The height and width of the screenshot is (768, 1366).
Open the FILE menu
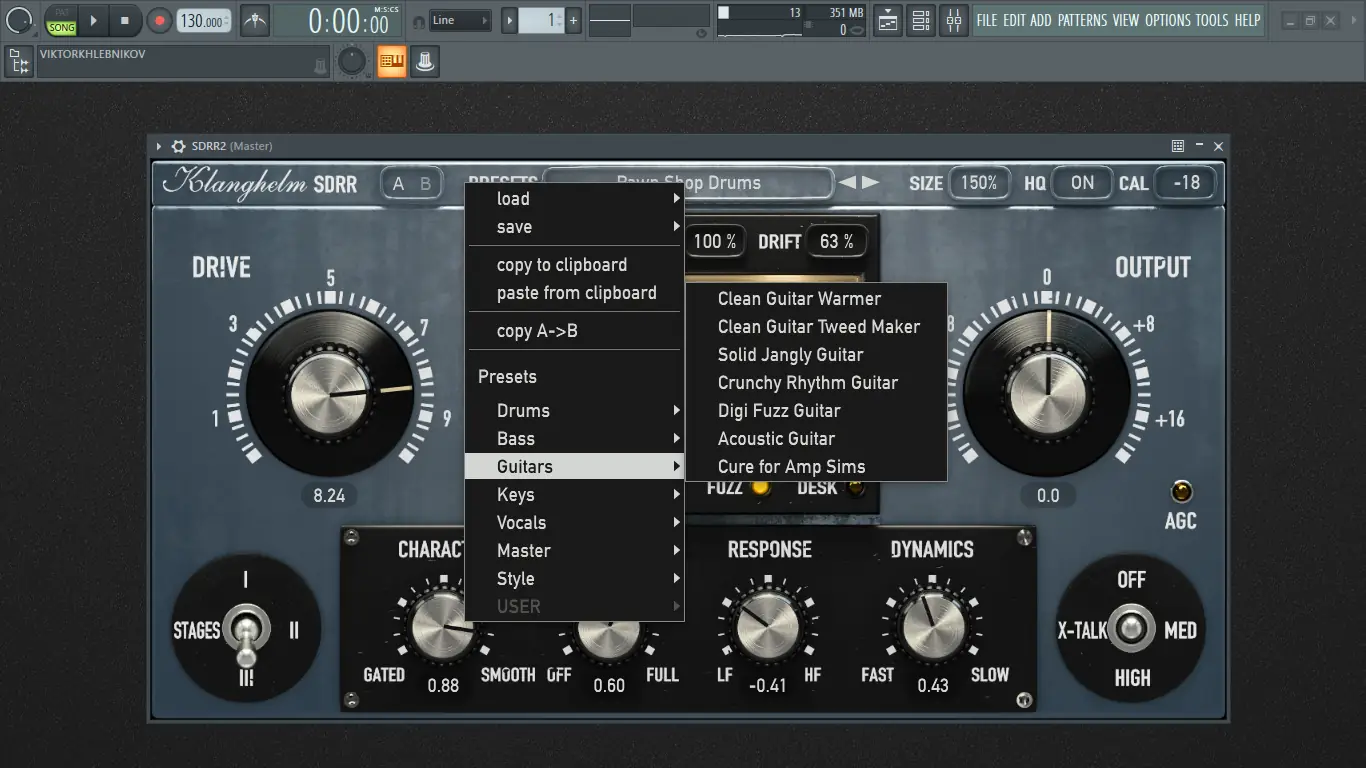pos(987,20)
